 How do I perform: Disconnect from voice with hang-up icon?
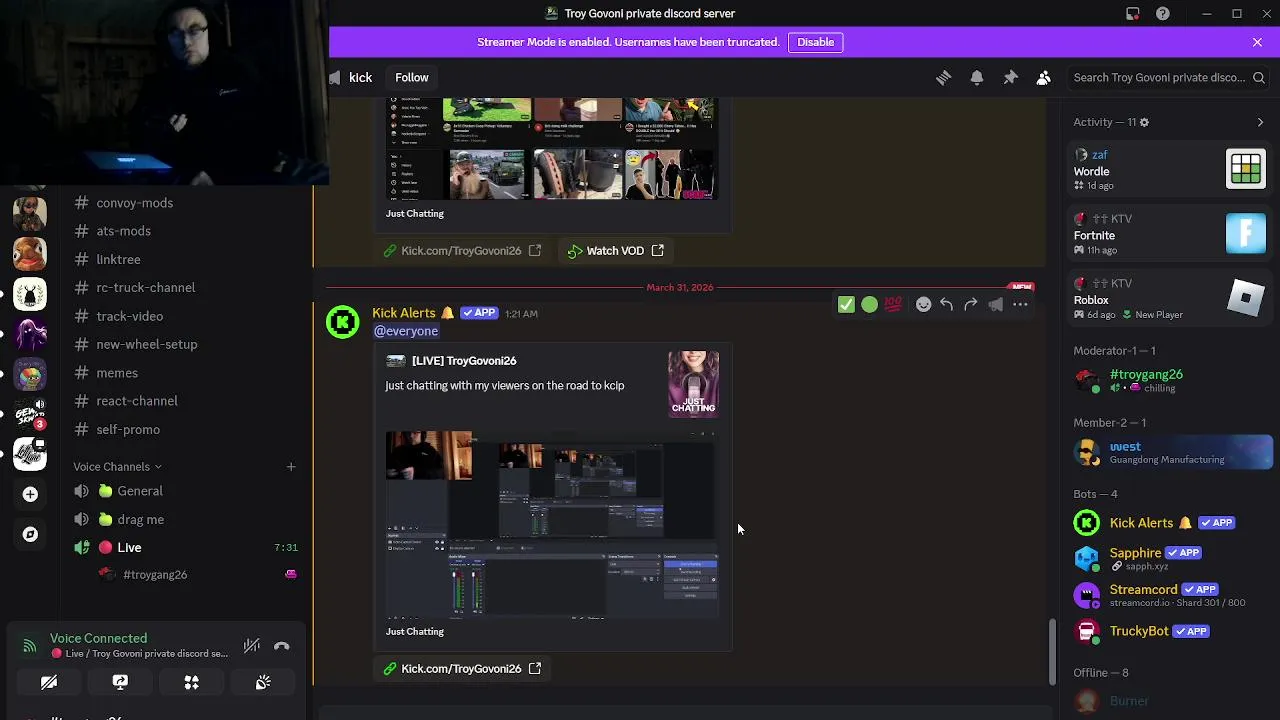282,646
